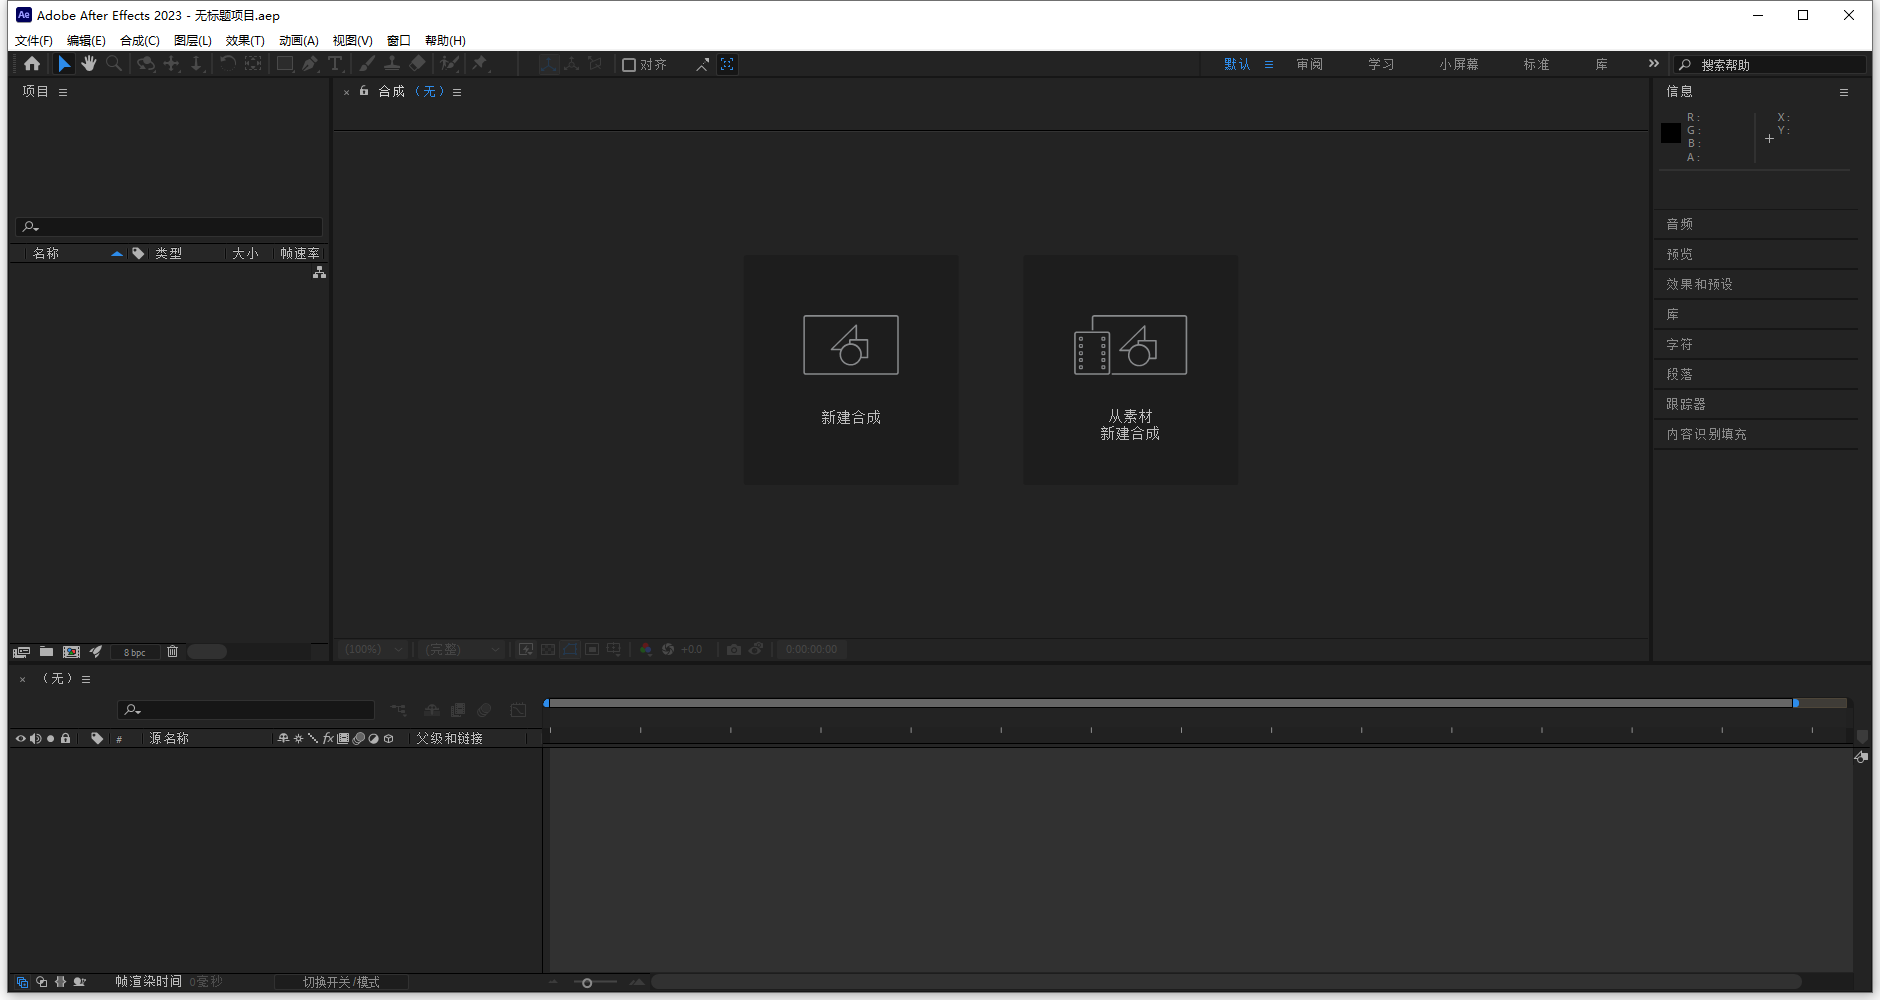
Task: Open the 默认 workspace menu icon
Action: 1269,64
